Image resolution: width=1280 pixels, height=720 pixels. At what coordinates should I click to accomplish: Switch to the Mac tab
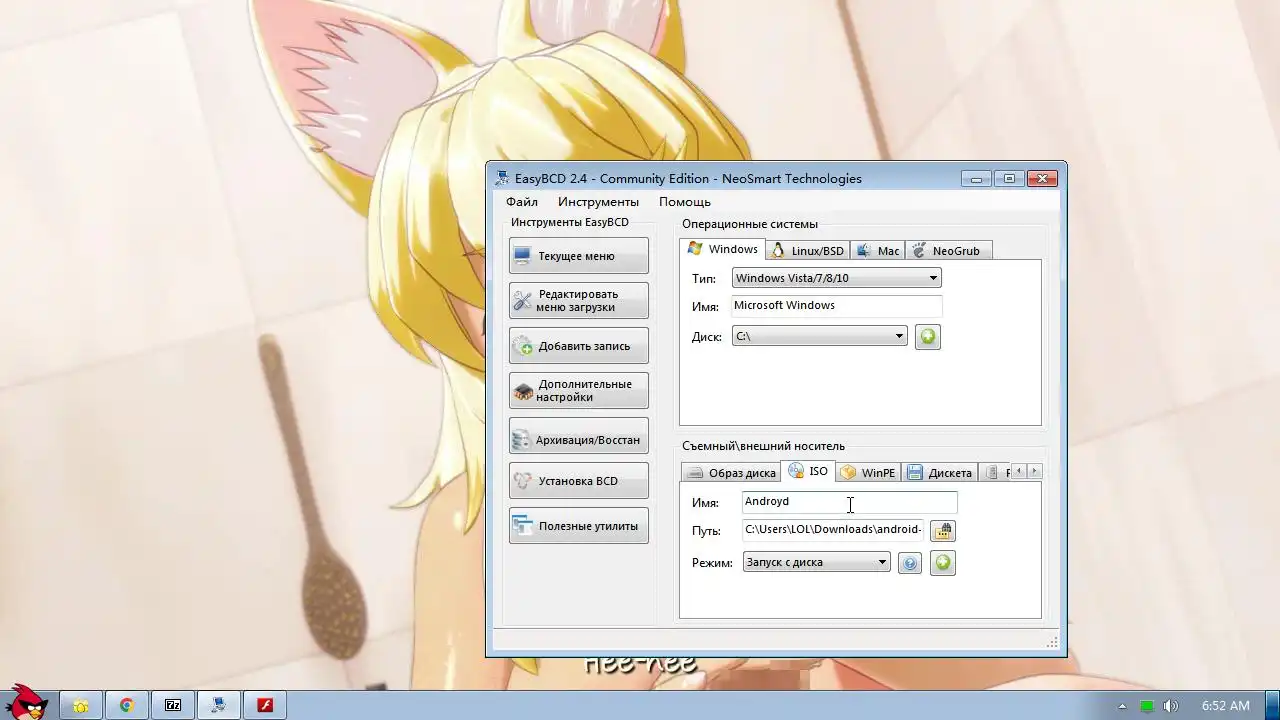[878, 251]
